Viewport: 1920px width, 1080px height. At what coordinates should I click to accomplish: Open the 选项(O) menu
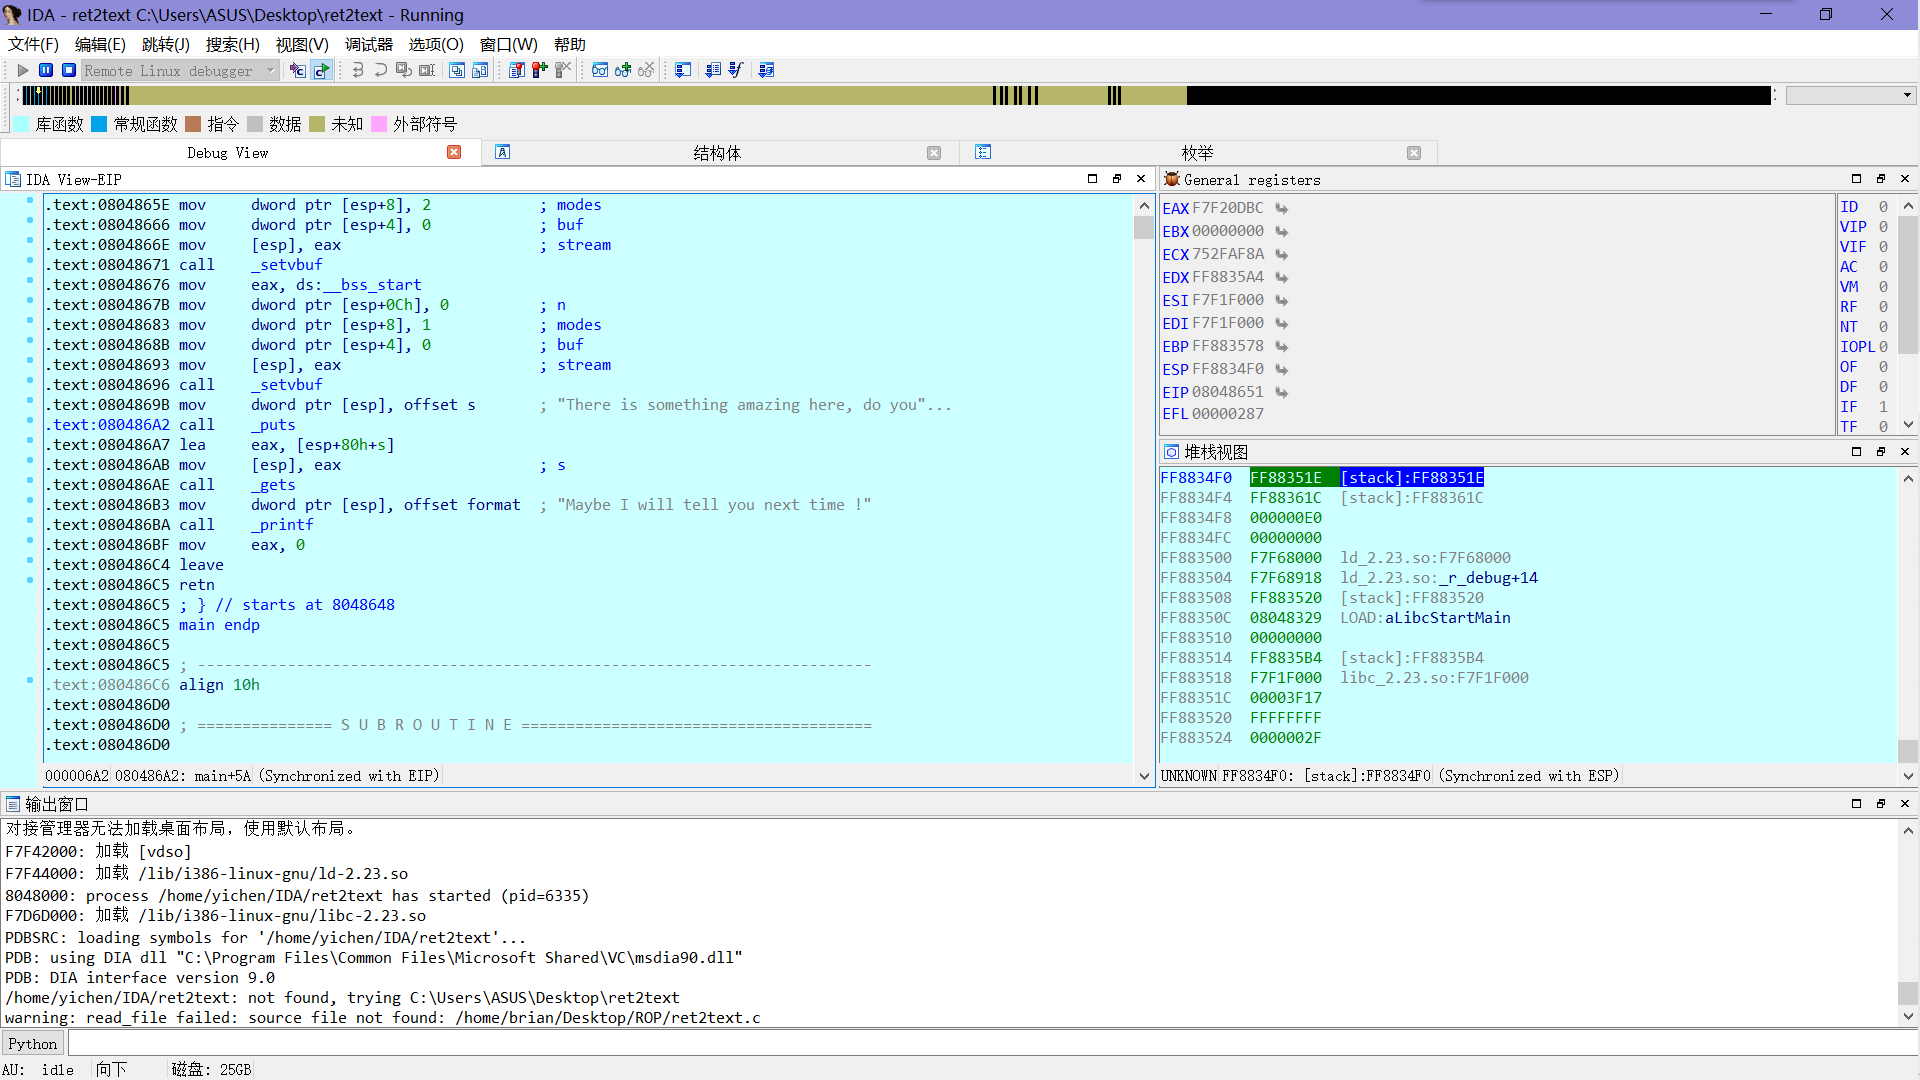[436, 44]
